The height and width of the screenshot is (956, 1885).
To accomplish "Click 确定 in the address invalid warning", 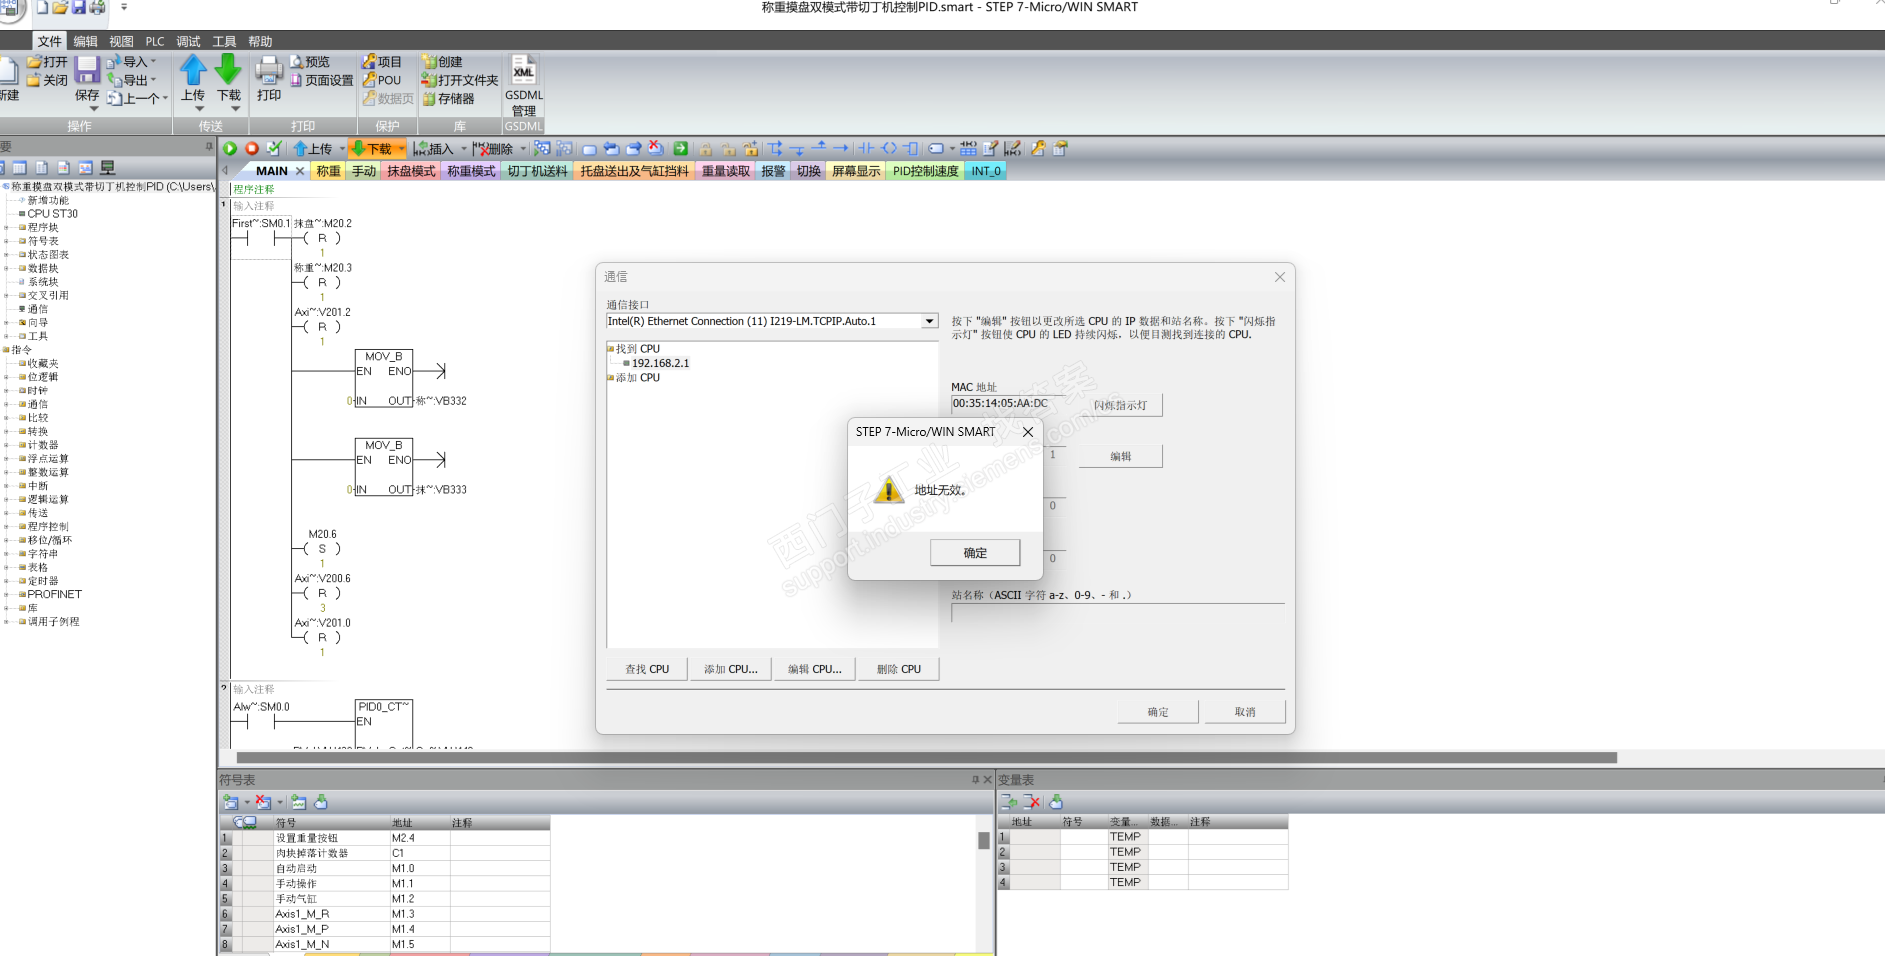I will click(975, 553).
